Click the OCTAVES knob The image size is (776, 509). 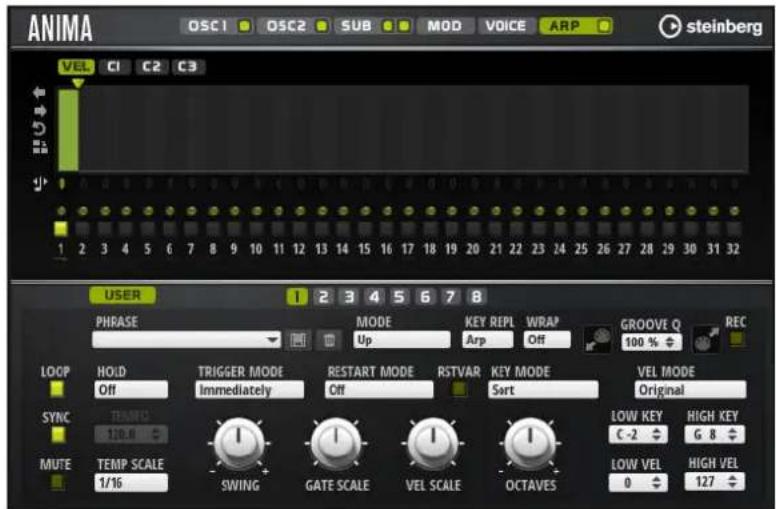[530, 443]
